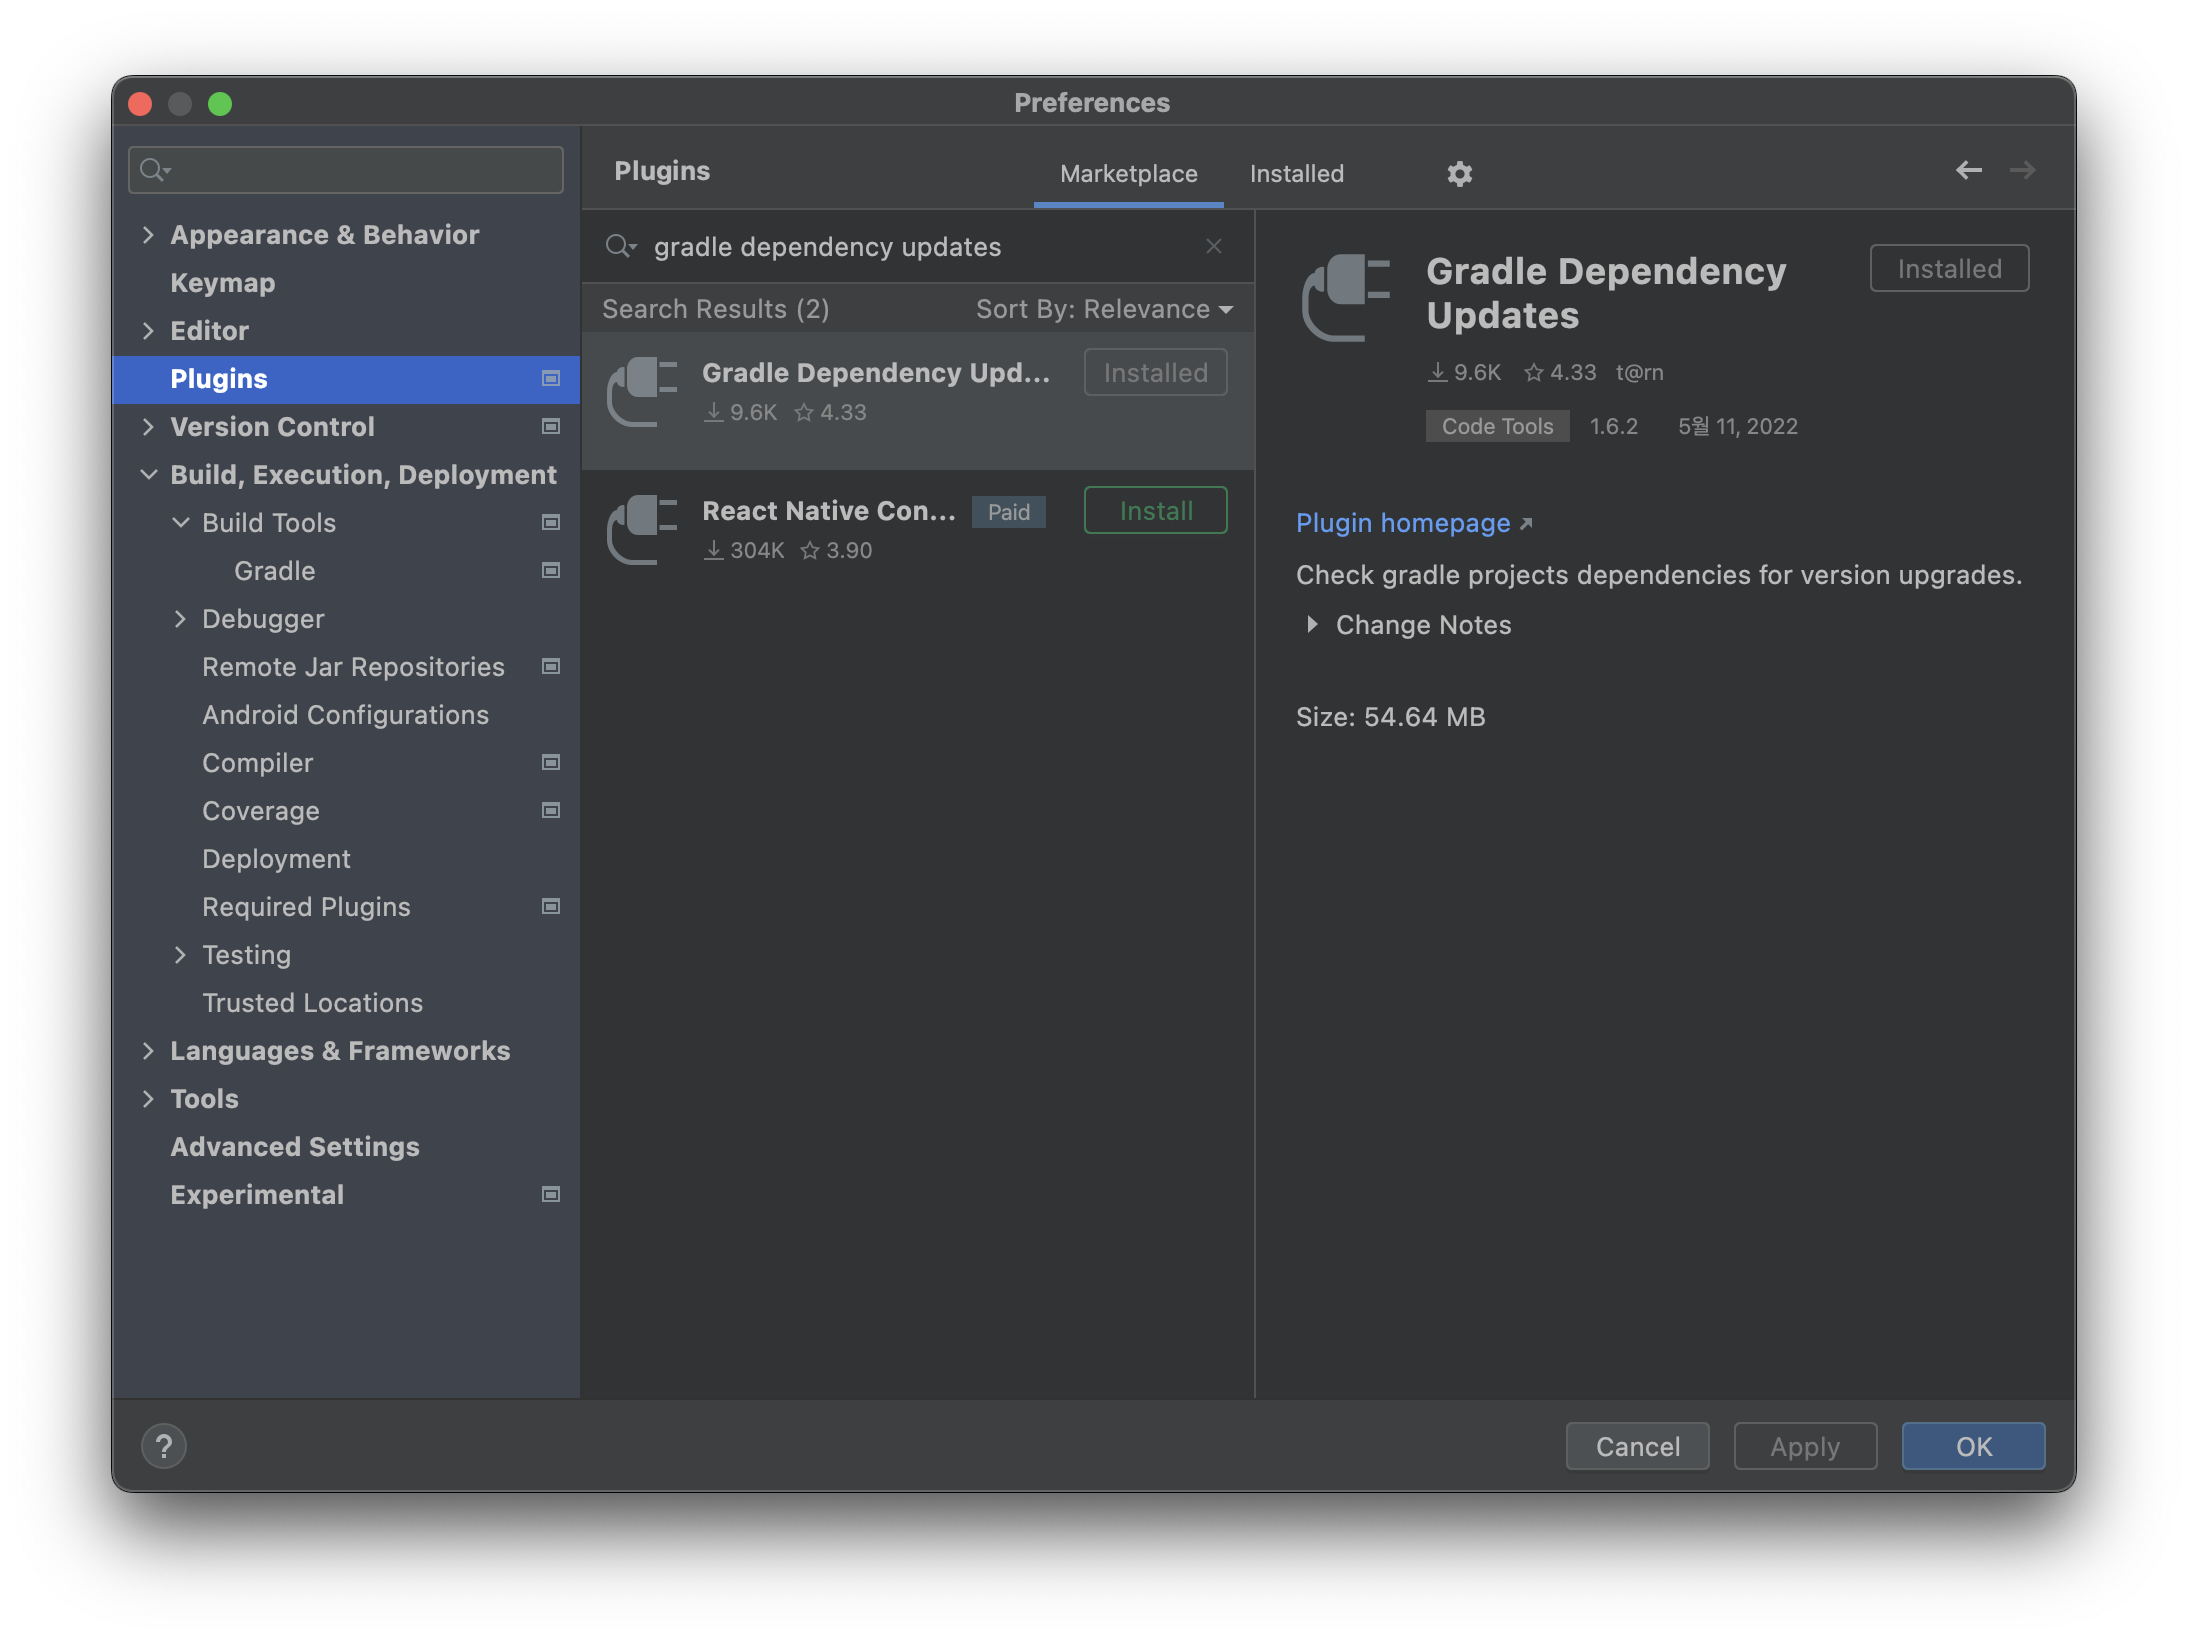The image size is (2188, 1640).
Task: Click the project-level icon next to the Plugins item
Action: [x=550, y=378]
